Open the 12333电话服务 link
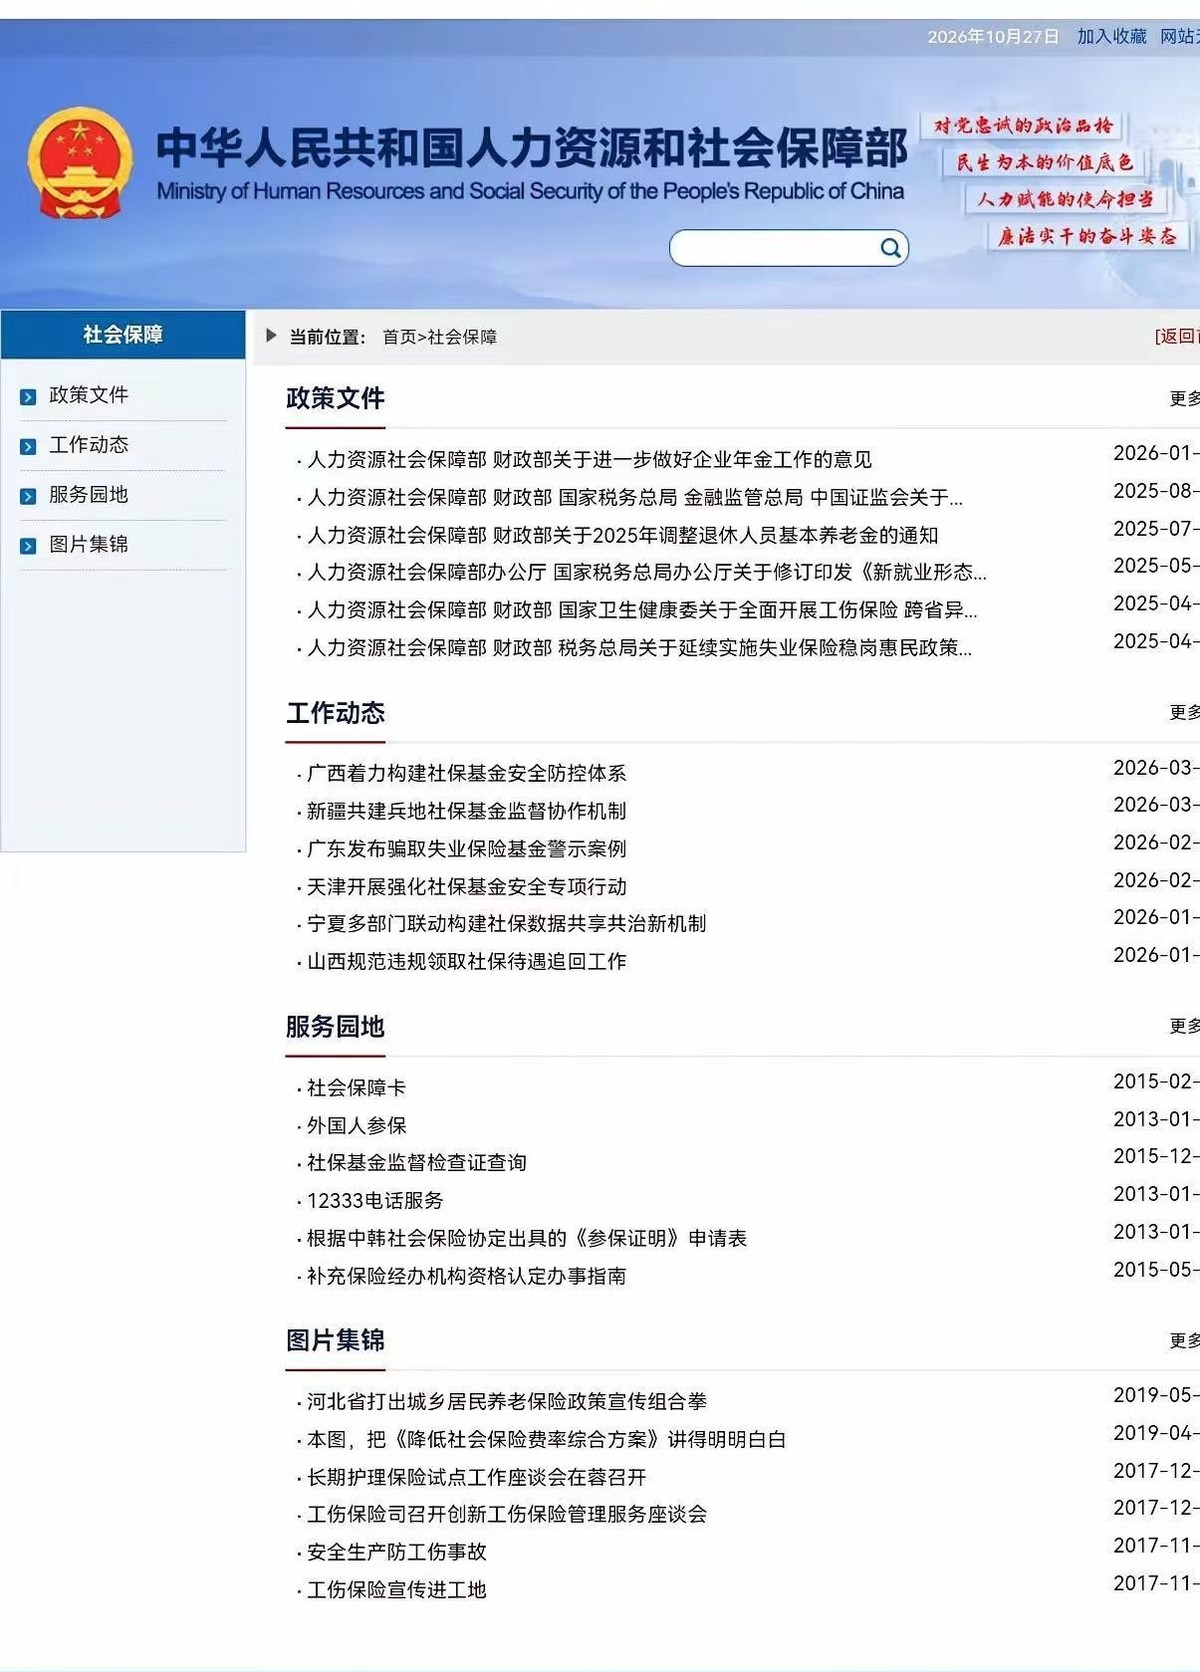1200x1672 pixels. [x=375, y=1201]
